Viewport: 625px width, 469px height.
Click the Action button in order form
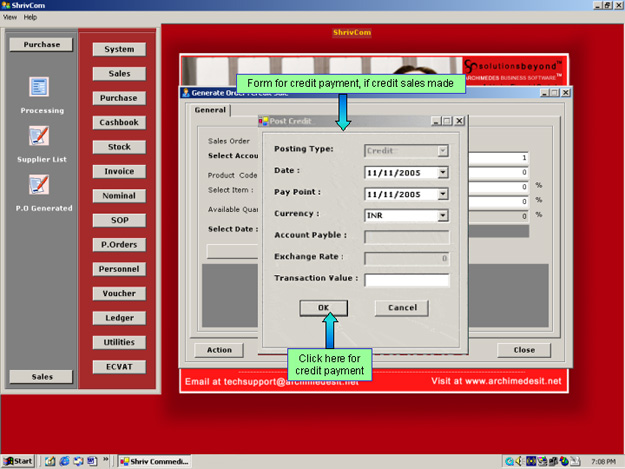point(219,350)
